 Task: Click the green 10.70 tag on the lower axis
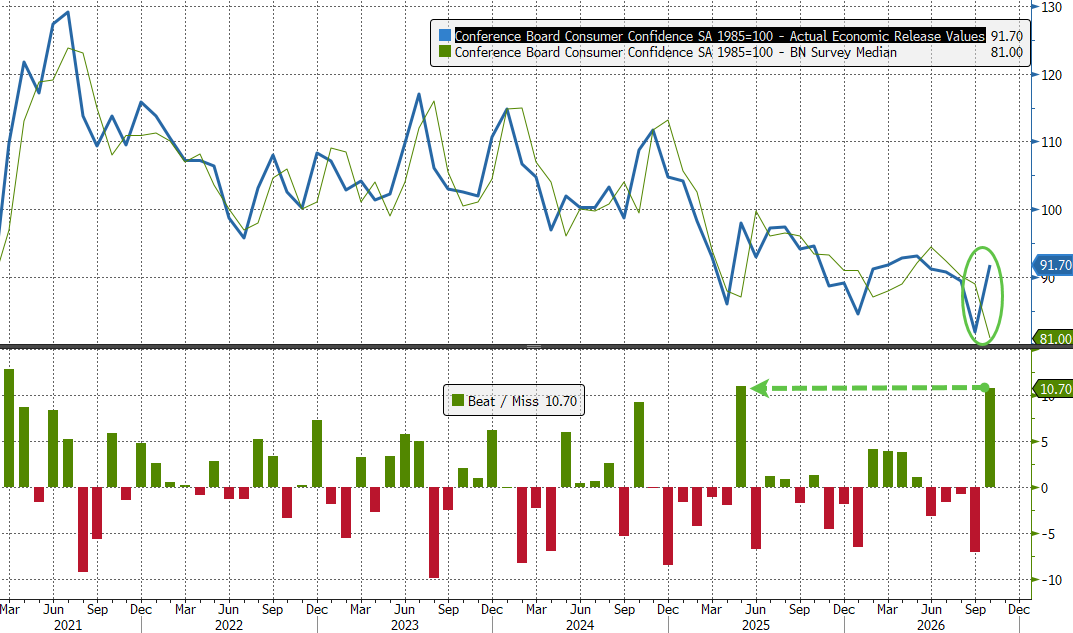click(x=1054, y=389)
